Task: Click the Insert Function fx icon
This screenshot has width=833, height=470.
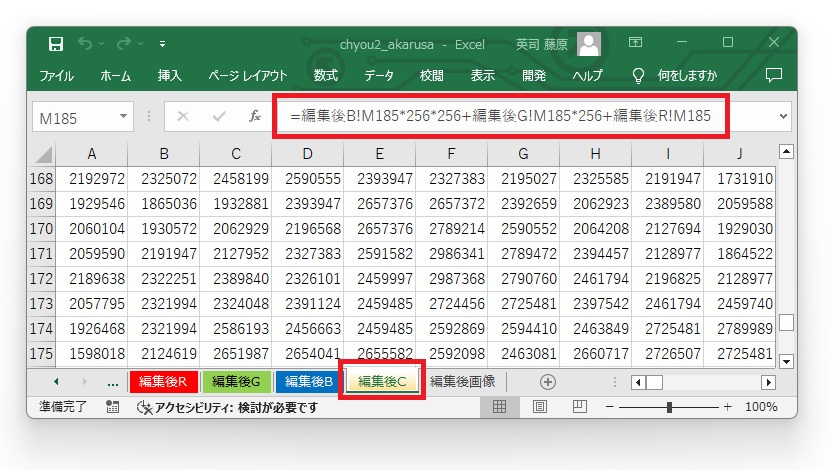Action: pyautogui.click(x=254, y=116)
